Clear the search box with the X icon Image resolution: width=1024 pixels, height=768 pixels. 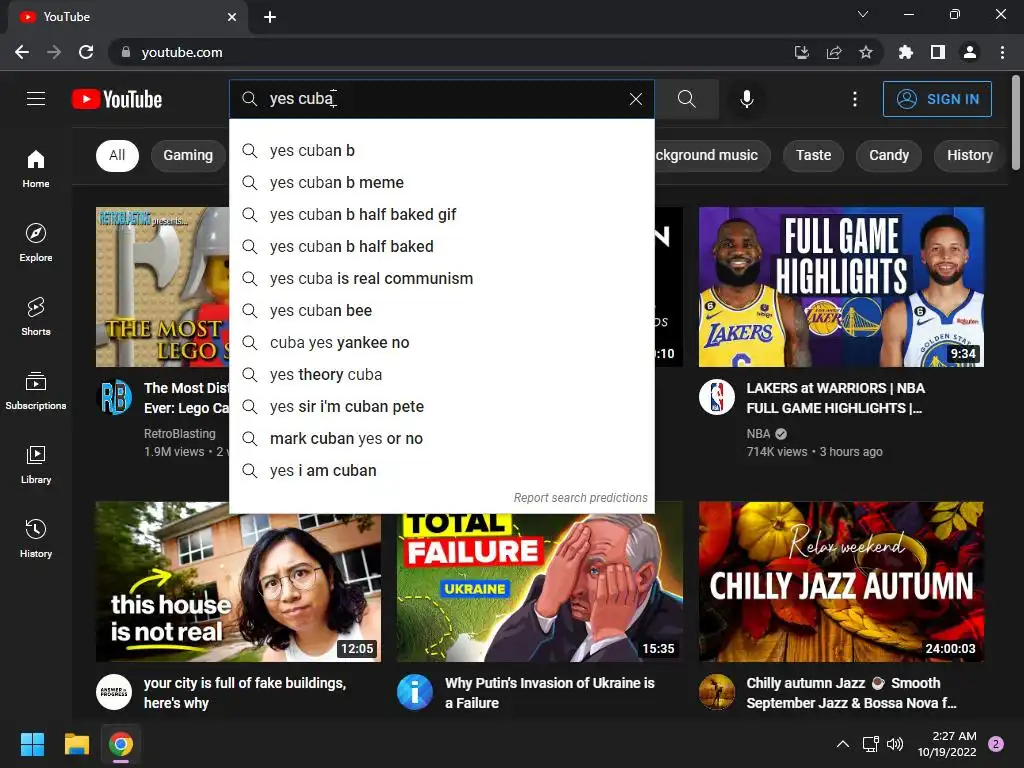635,99
